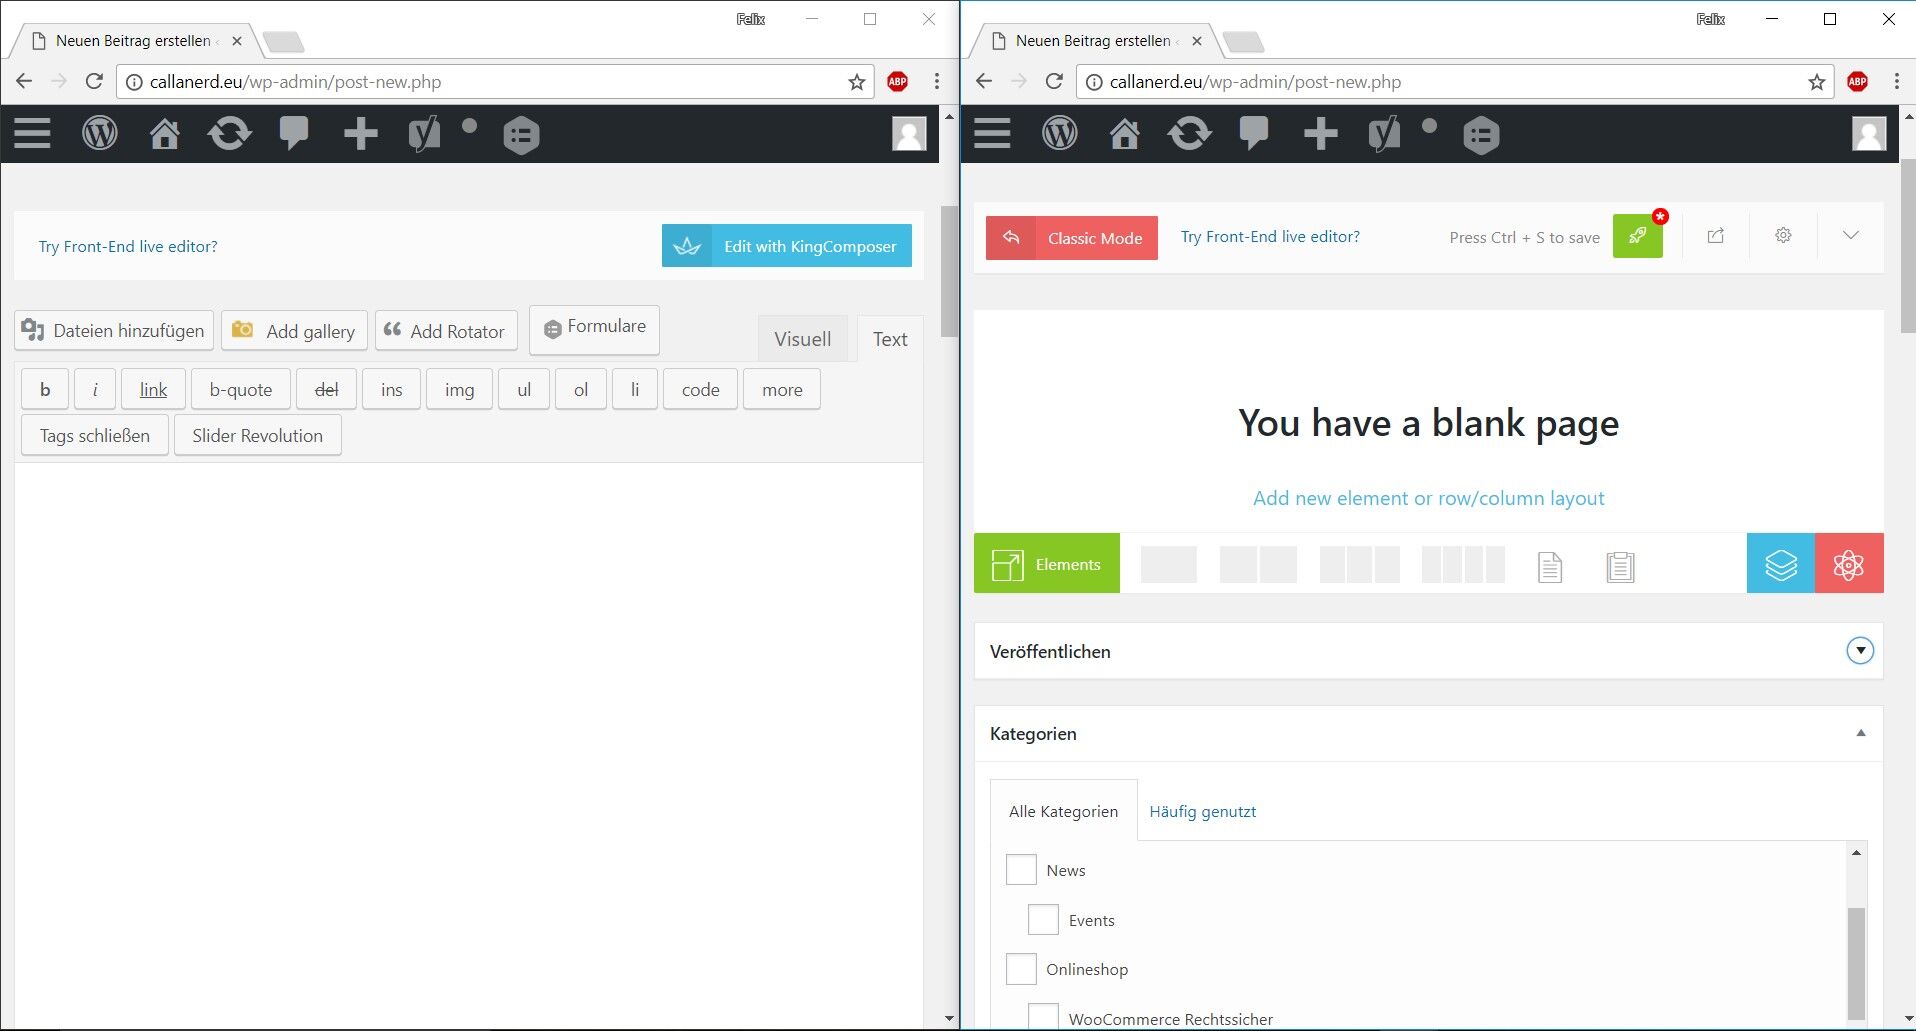Screen dimensions: 1916x1031
Task: Select left window Neuen Beitrag erstellen tab
Action: pos(135,41)
